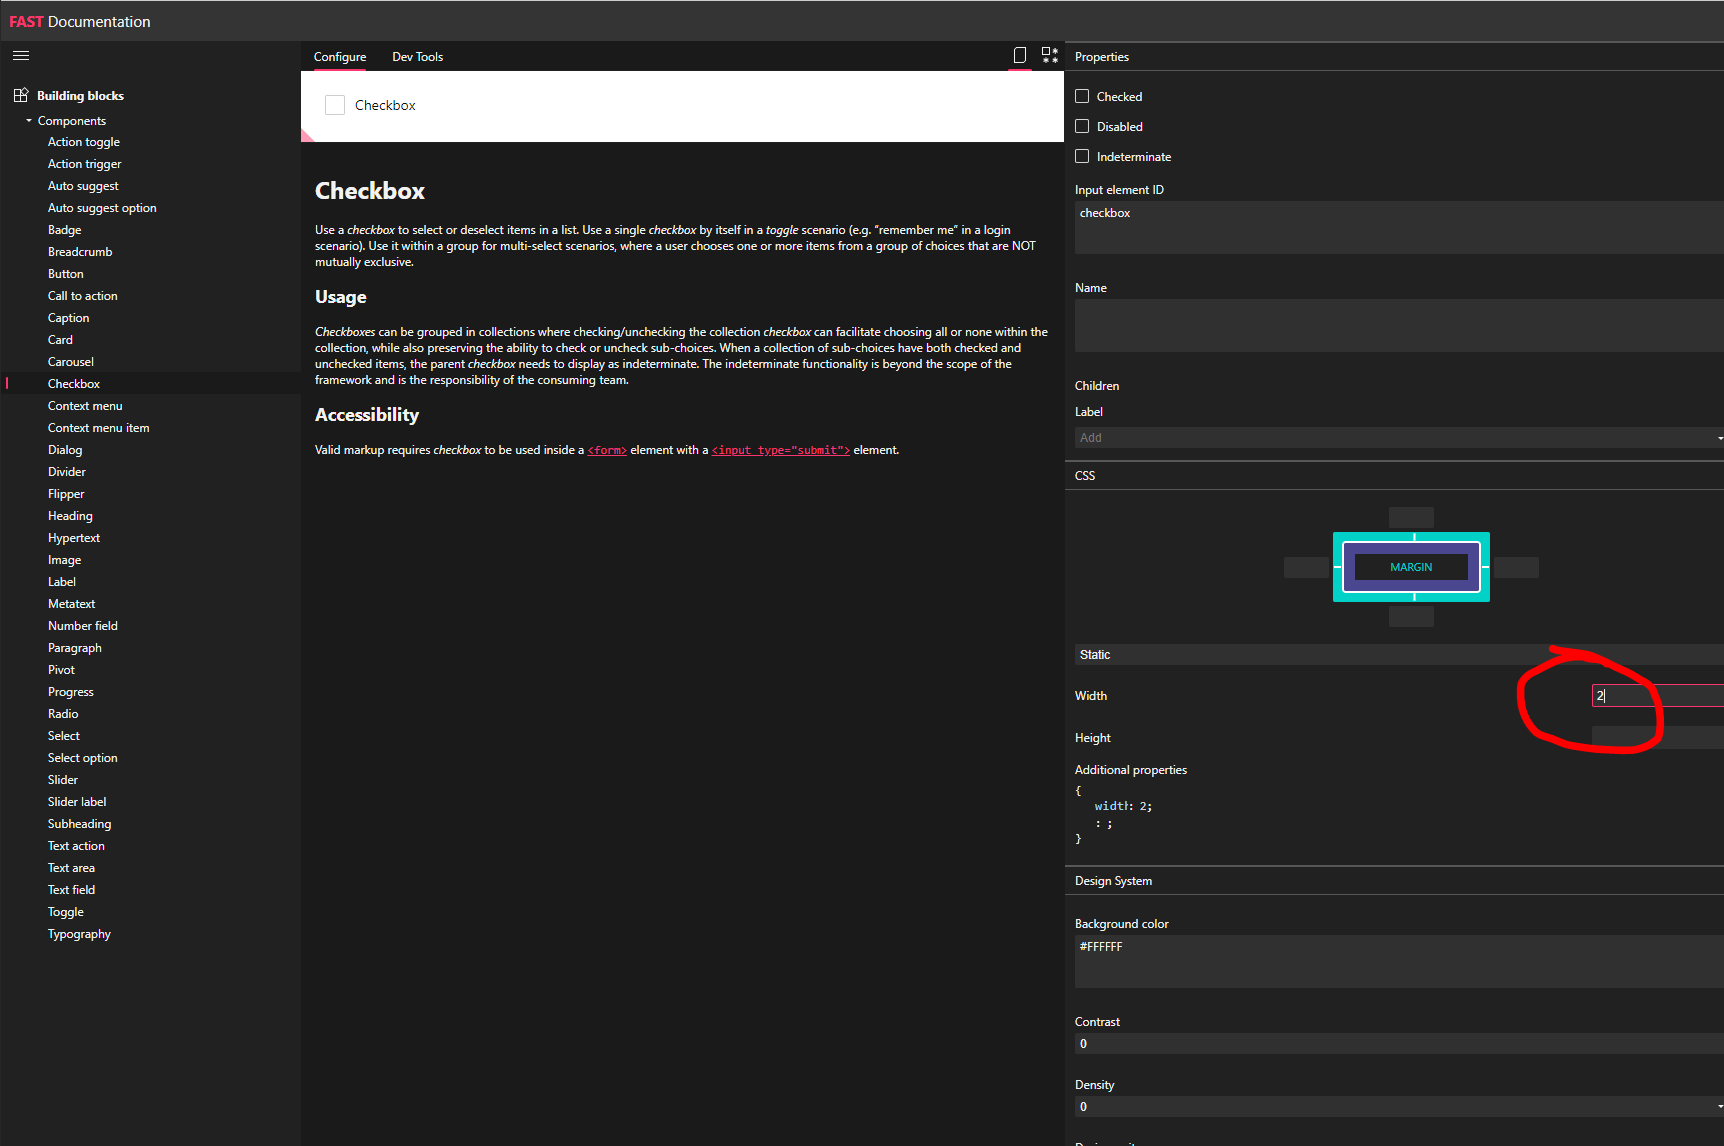
Task: Click the MARGIN box in CSS diagram
Action: (1410, 567)
